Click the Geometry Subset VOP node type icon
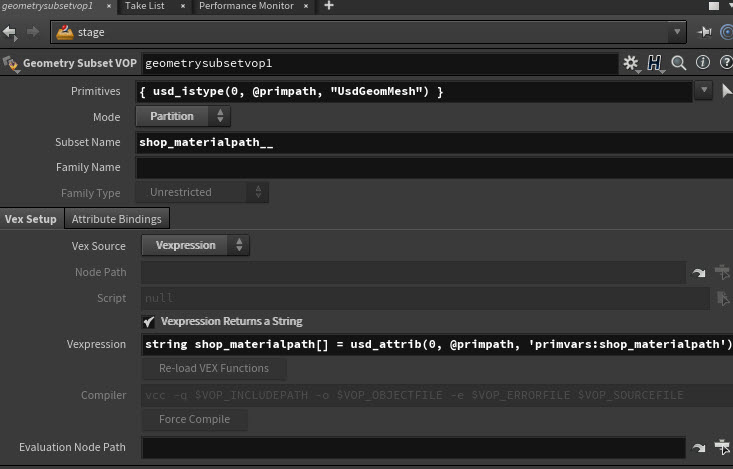 (10, 64)
